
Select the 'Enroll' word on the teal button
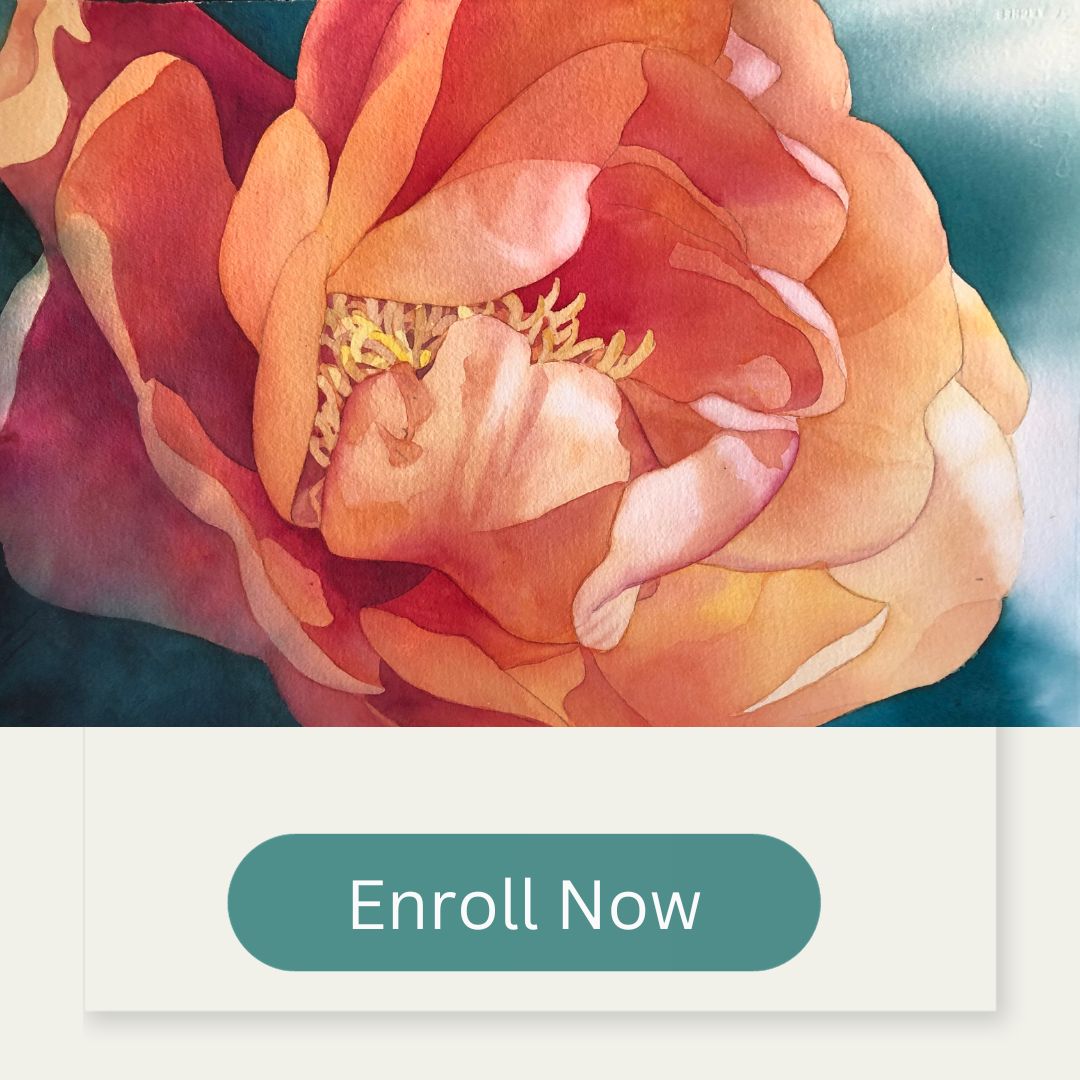[442, 904]
